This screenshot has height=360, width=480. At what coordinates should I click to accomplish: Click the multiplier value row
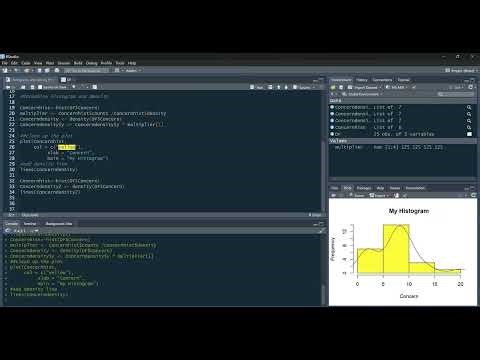coord(402,147)
